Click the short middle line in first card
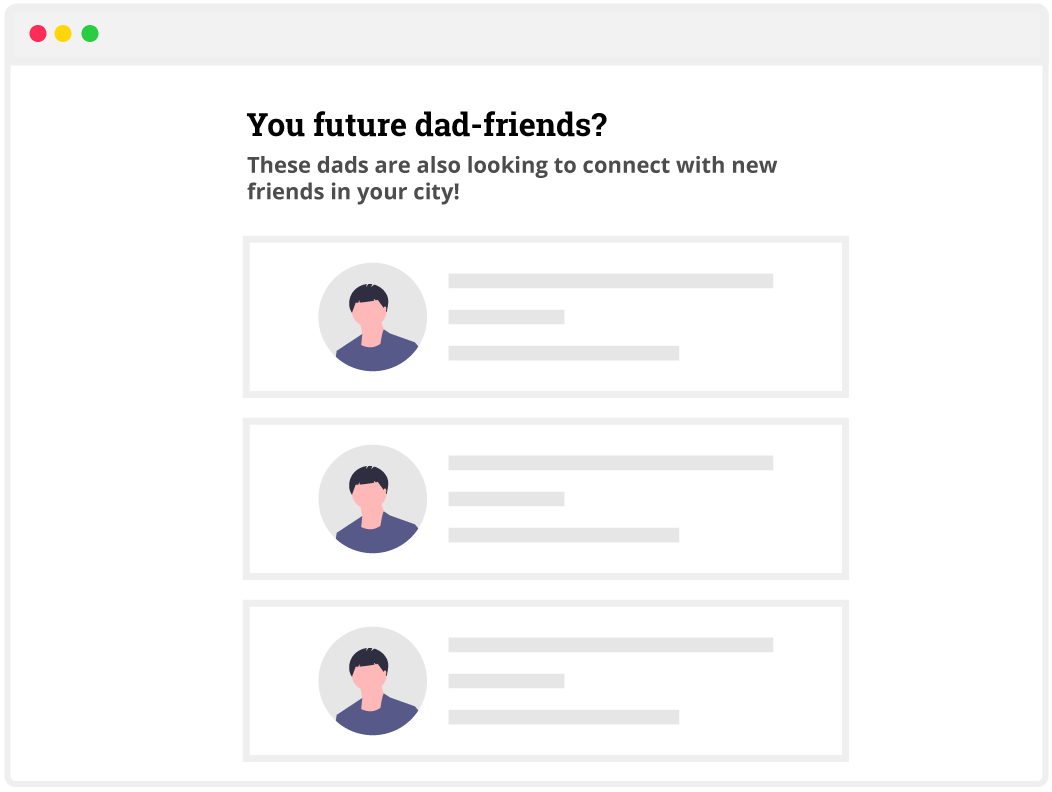This screenshot has height=792, width=1052. point(506,317)
